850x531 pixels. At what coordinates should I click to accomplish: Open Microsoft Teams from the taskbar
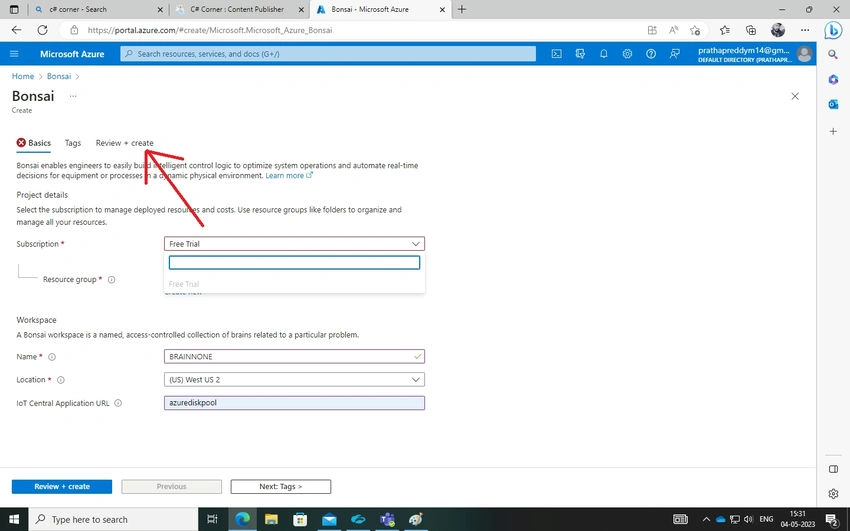pos(387,519)
